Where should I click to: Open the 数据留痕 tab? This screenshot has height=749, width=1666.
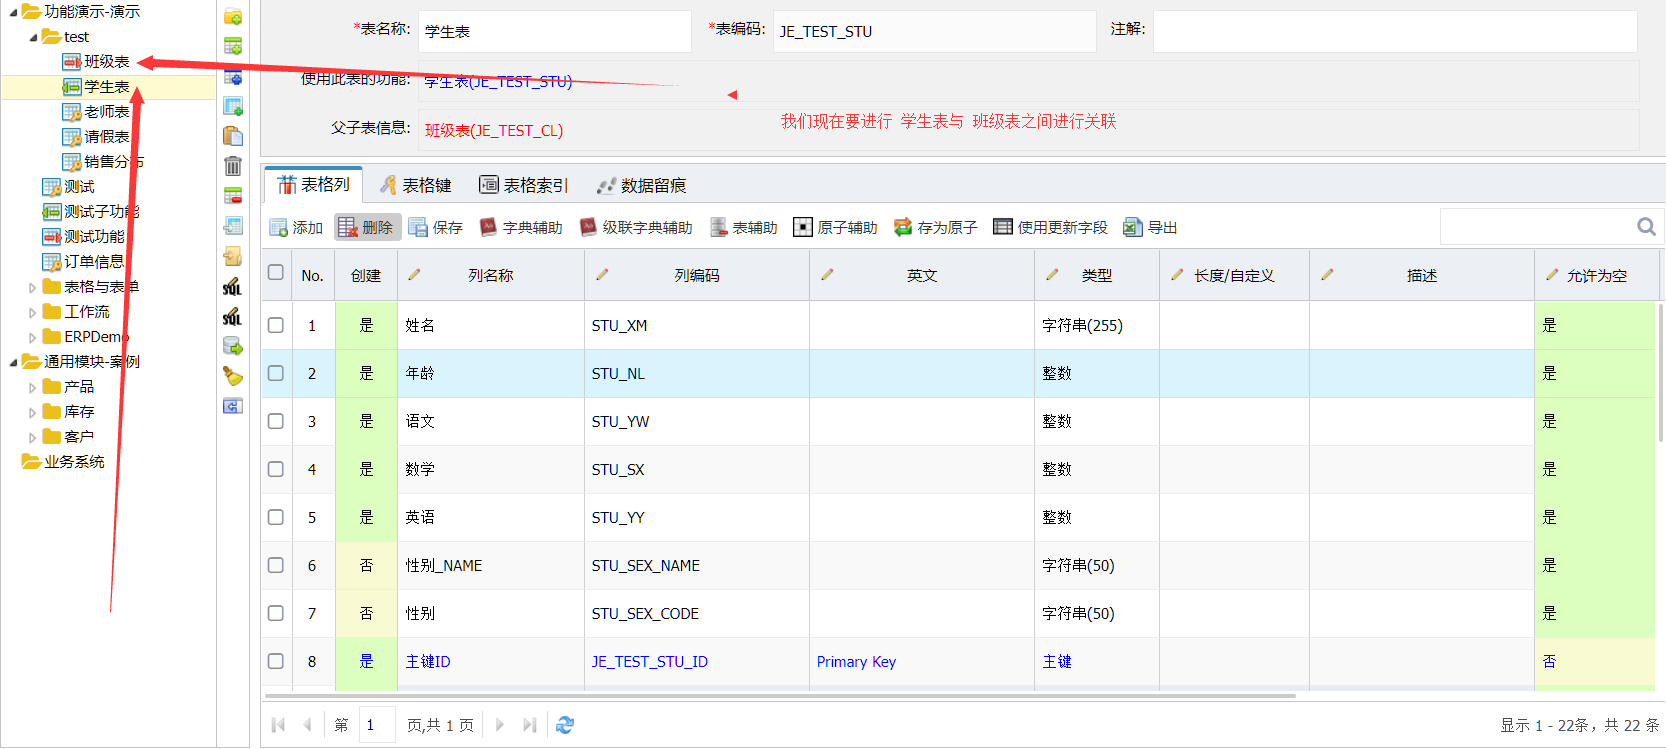641,185
